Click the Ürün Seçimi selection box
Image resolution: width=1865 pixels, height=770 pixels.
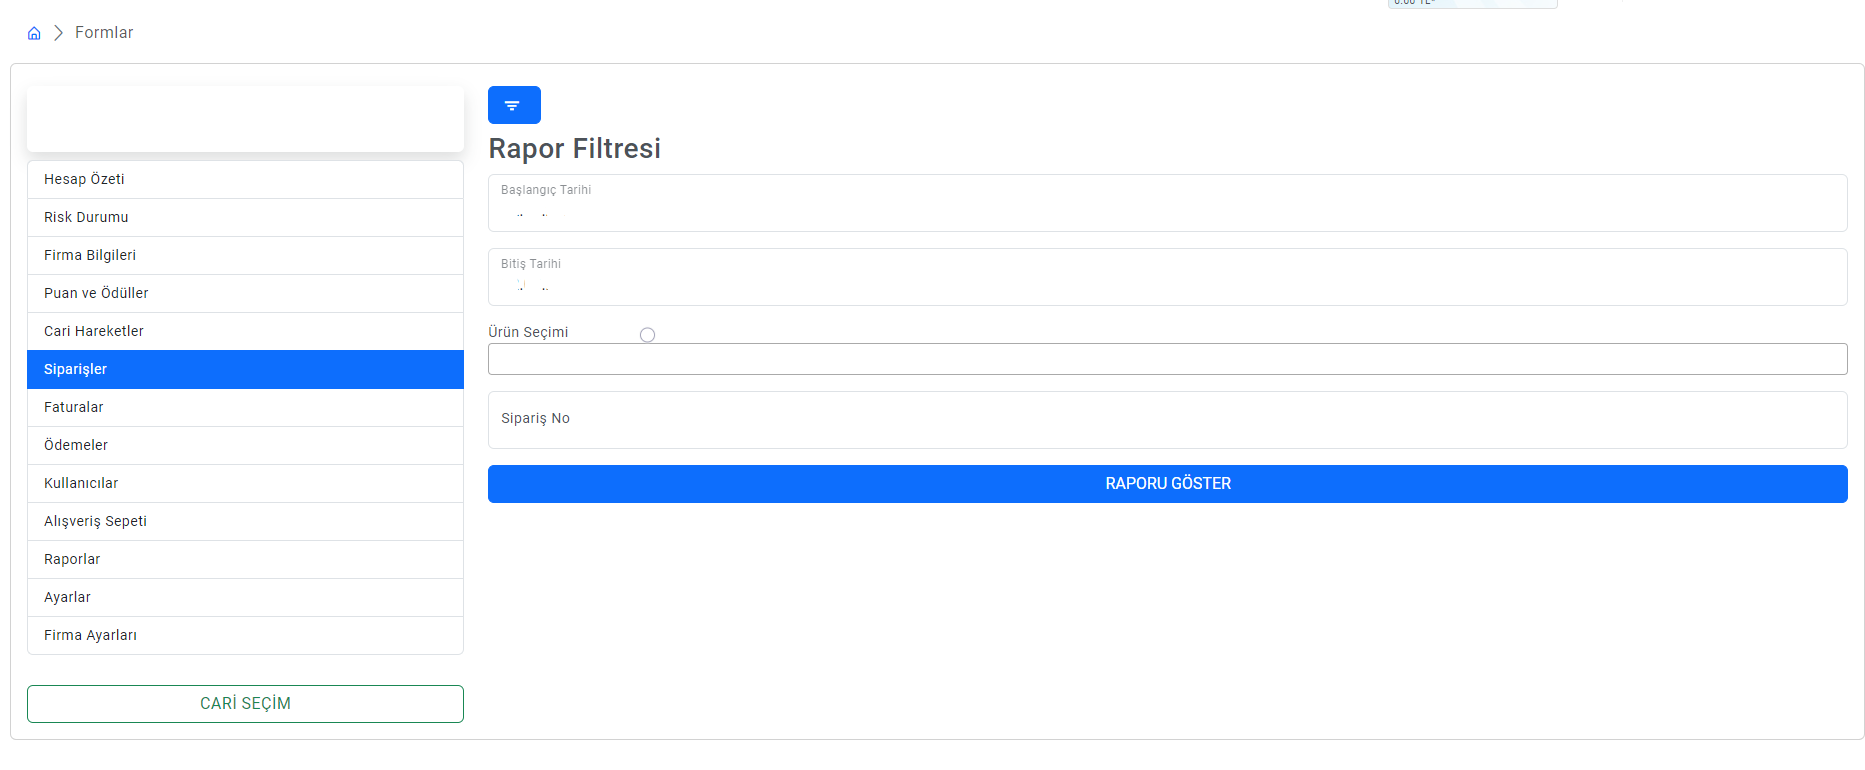pos(1167,359)
